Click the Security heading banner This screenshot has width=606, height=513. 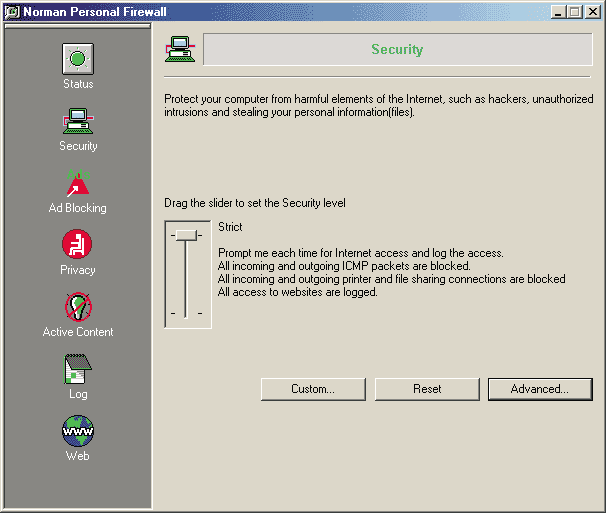pyautogui.click(x=397, y=49)
